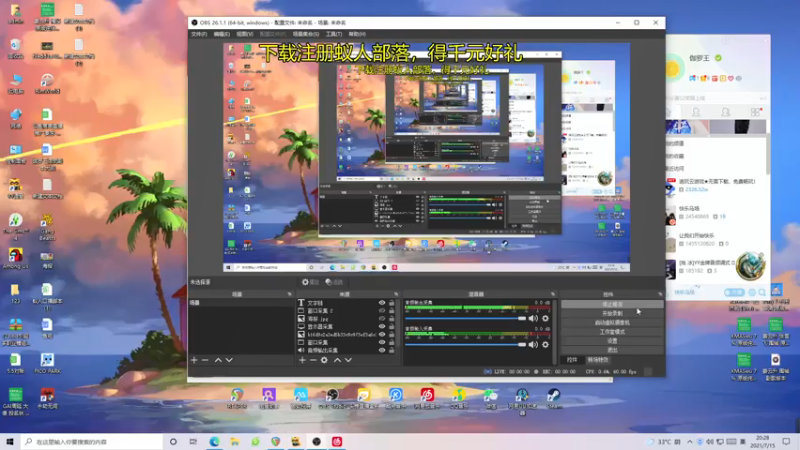
Task: Move scene down in Scenes panel
Action: coord(229,360)
